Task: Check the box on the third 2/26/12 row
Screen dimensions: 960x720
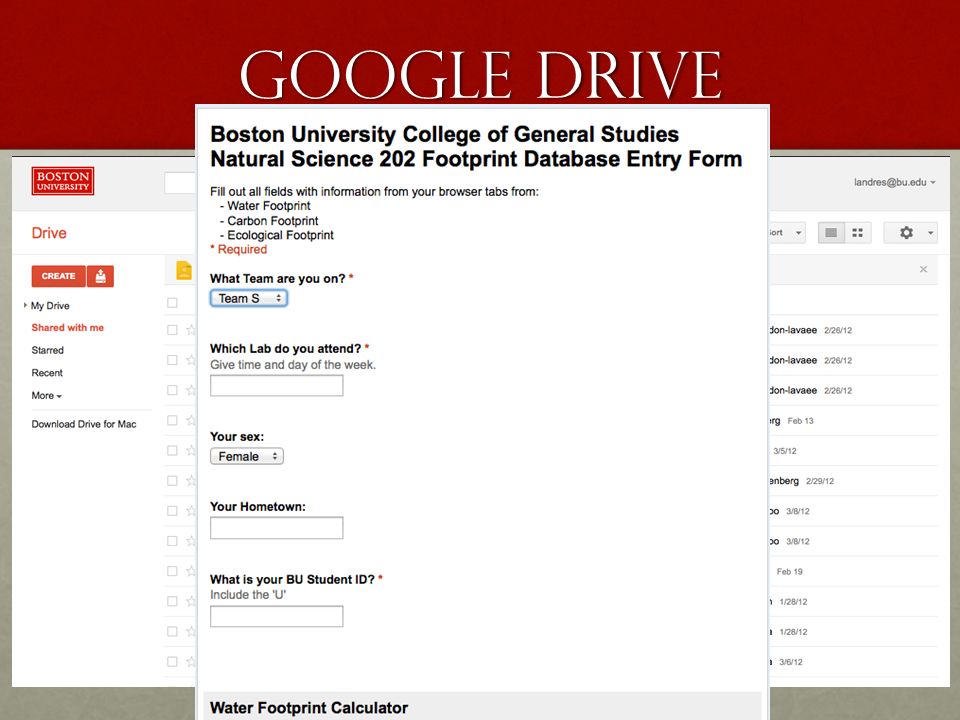Action: pos(172,390)
